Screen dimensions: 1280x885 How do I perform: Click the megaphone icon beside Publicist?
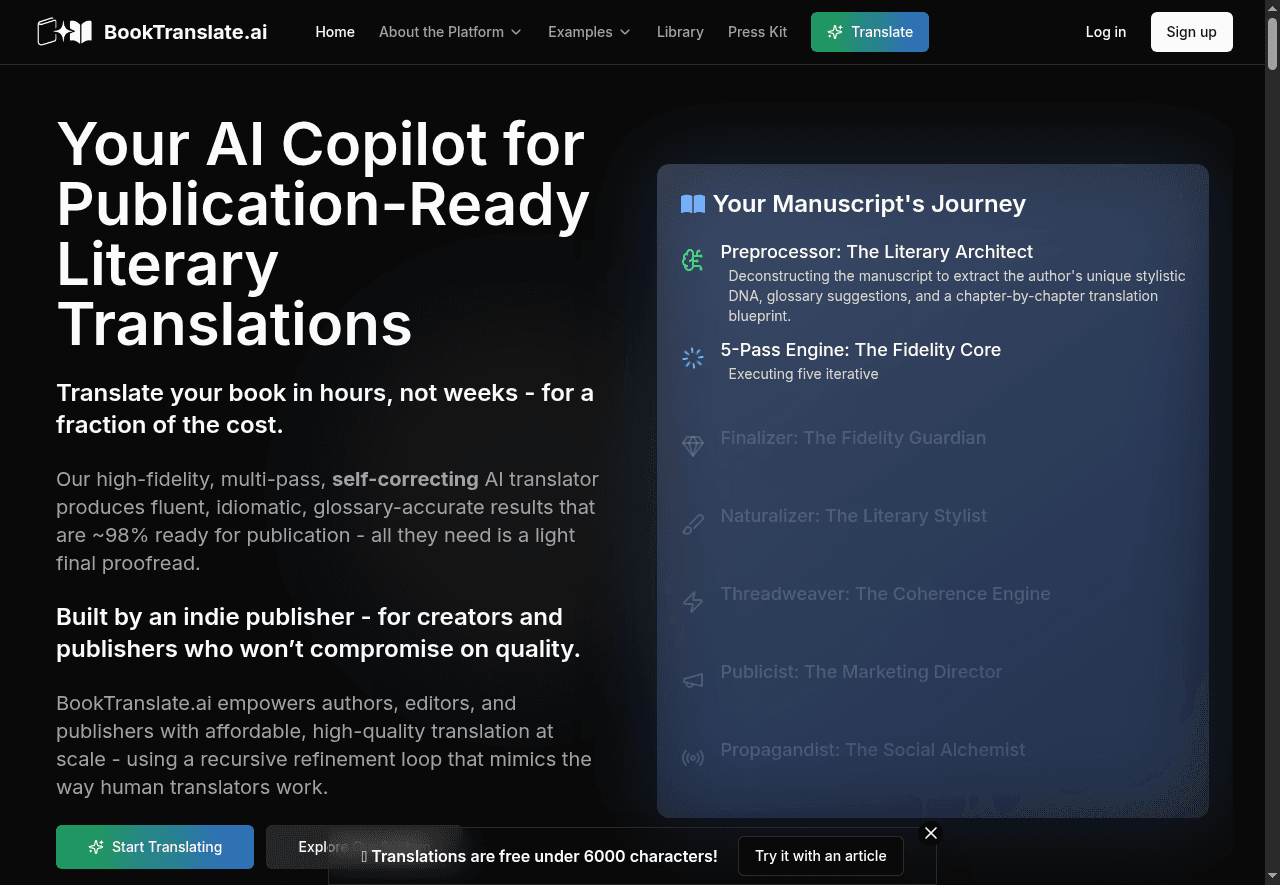tap(692, 680)
